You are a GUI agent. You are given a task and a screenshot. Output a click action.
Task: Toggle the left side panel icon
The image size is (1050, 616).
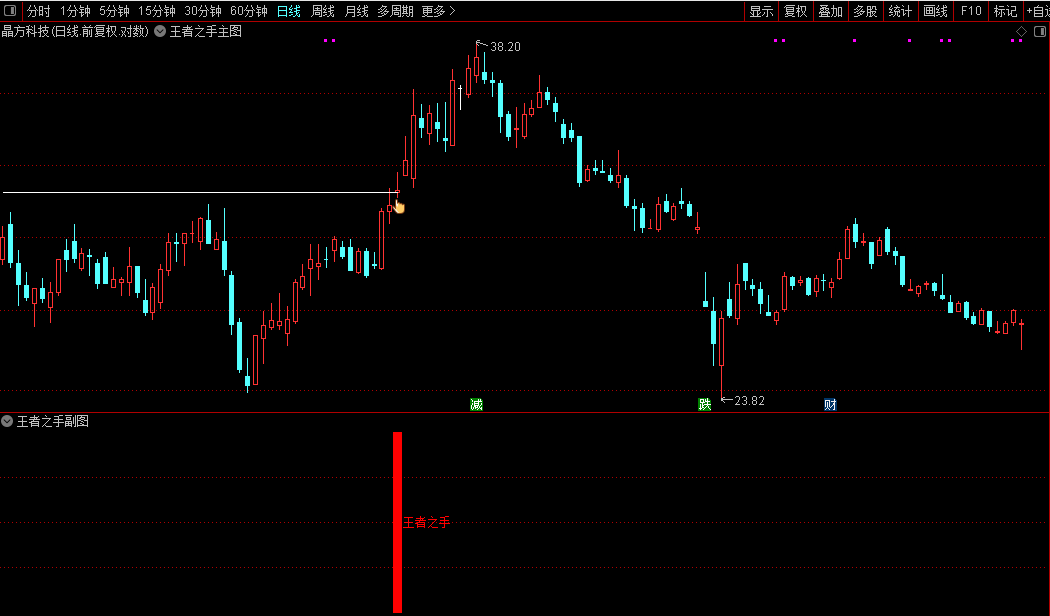point(10,11)
